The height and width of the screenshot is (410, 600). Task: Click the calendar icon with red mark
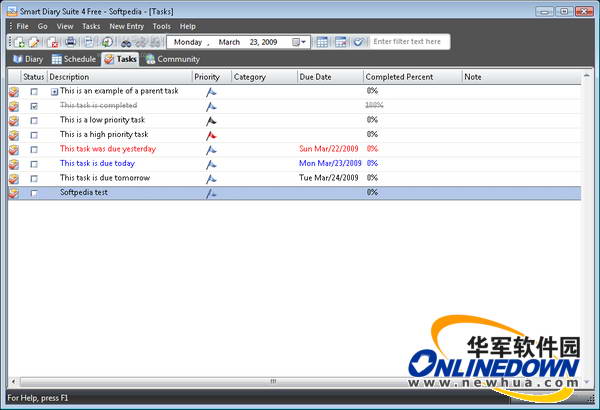[340, 42]
